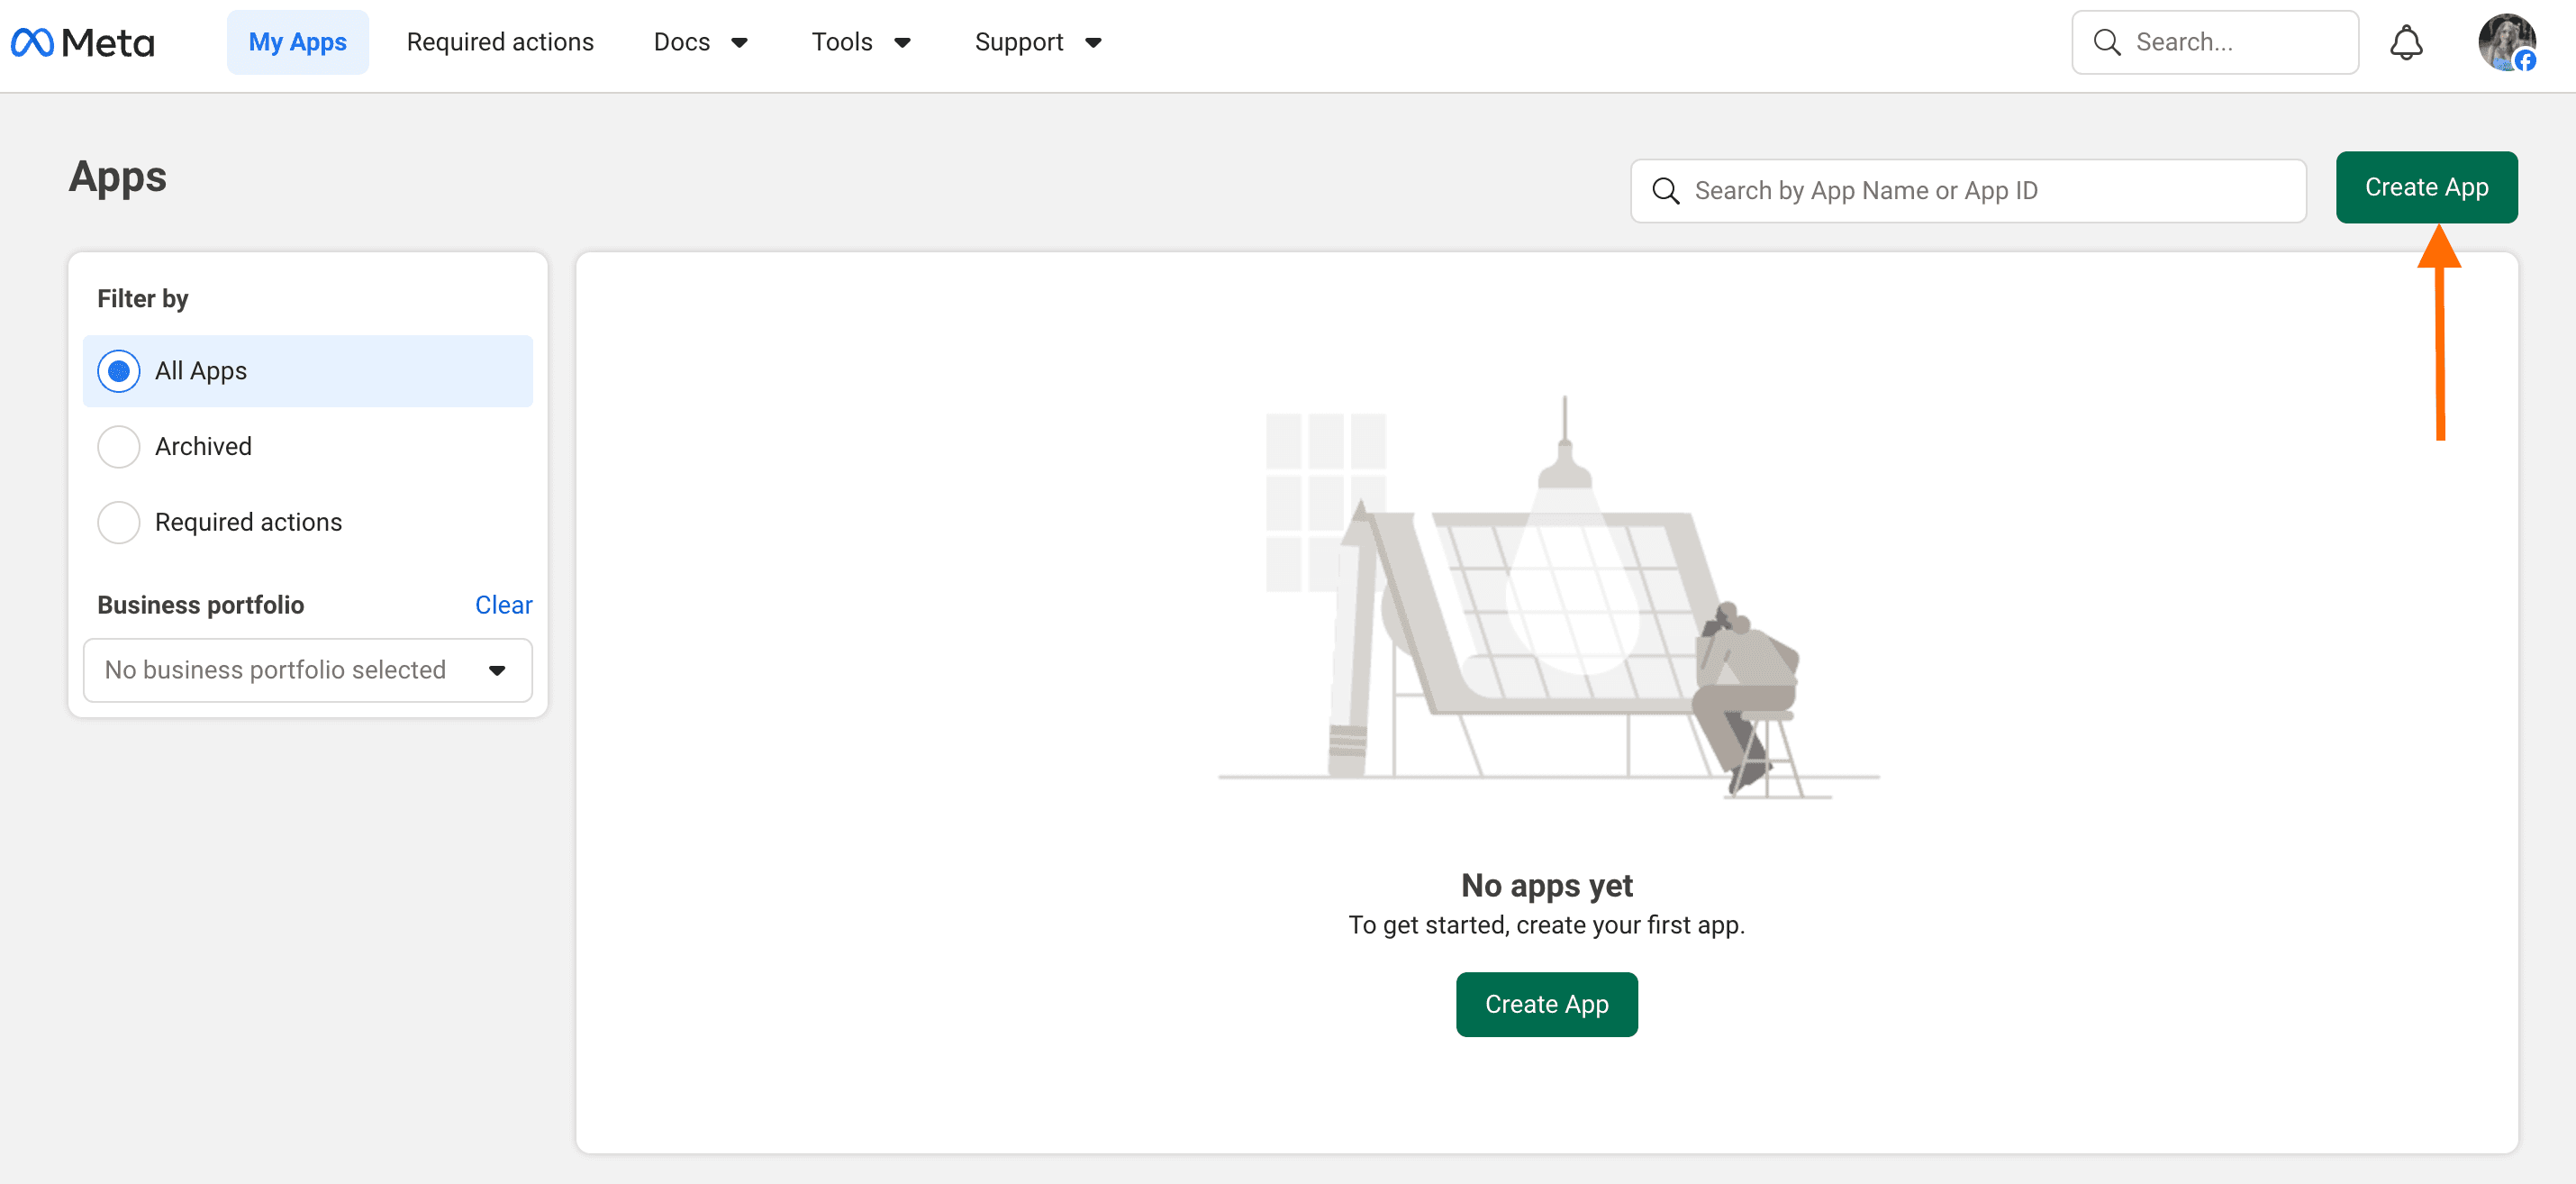The image size is (2576, 1184).
Task: Select the All Apps filter
Action: pos(119,371)
